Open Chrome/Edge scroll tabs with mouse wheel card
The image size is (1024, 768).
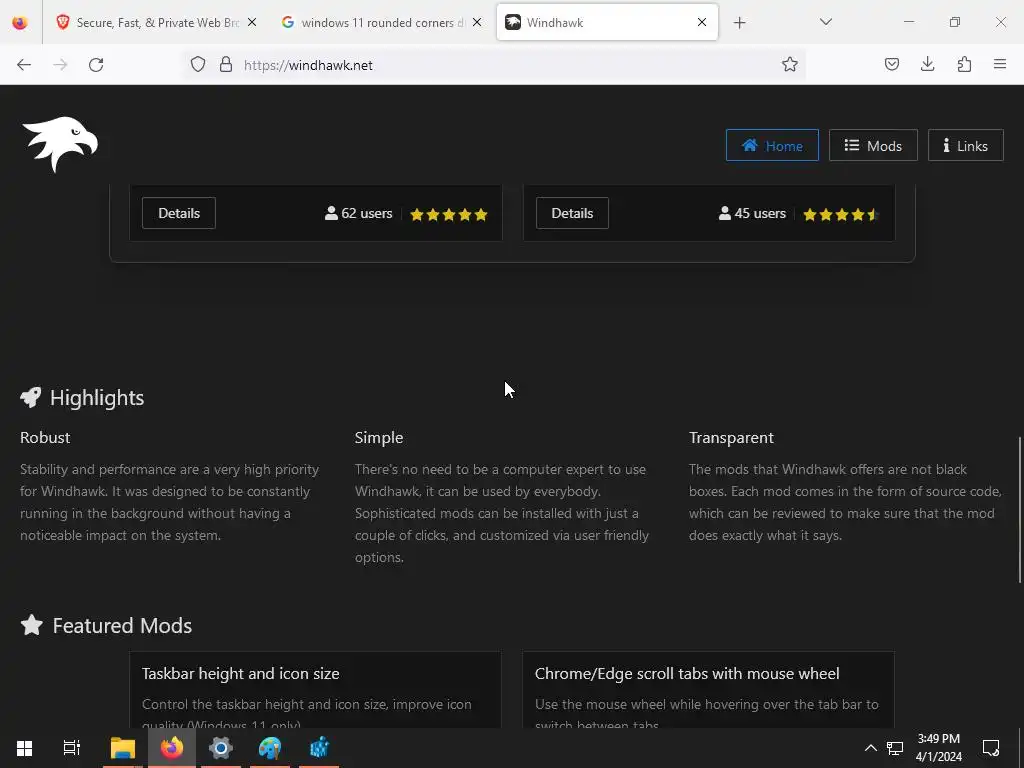pos(709,690)
